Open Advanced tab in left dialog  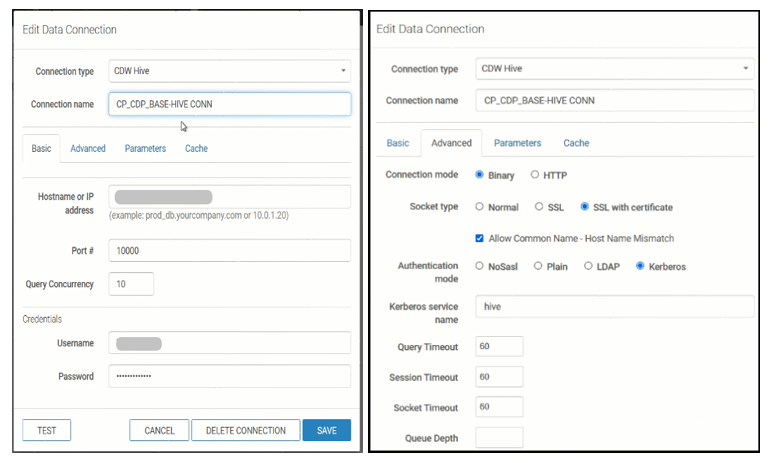tap(88, 149)
